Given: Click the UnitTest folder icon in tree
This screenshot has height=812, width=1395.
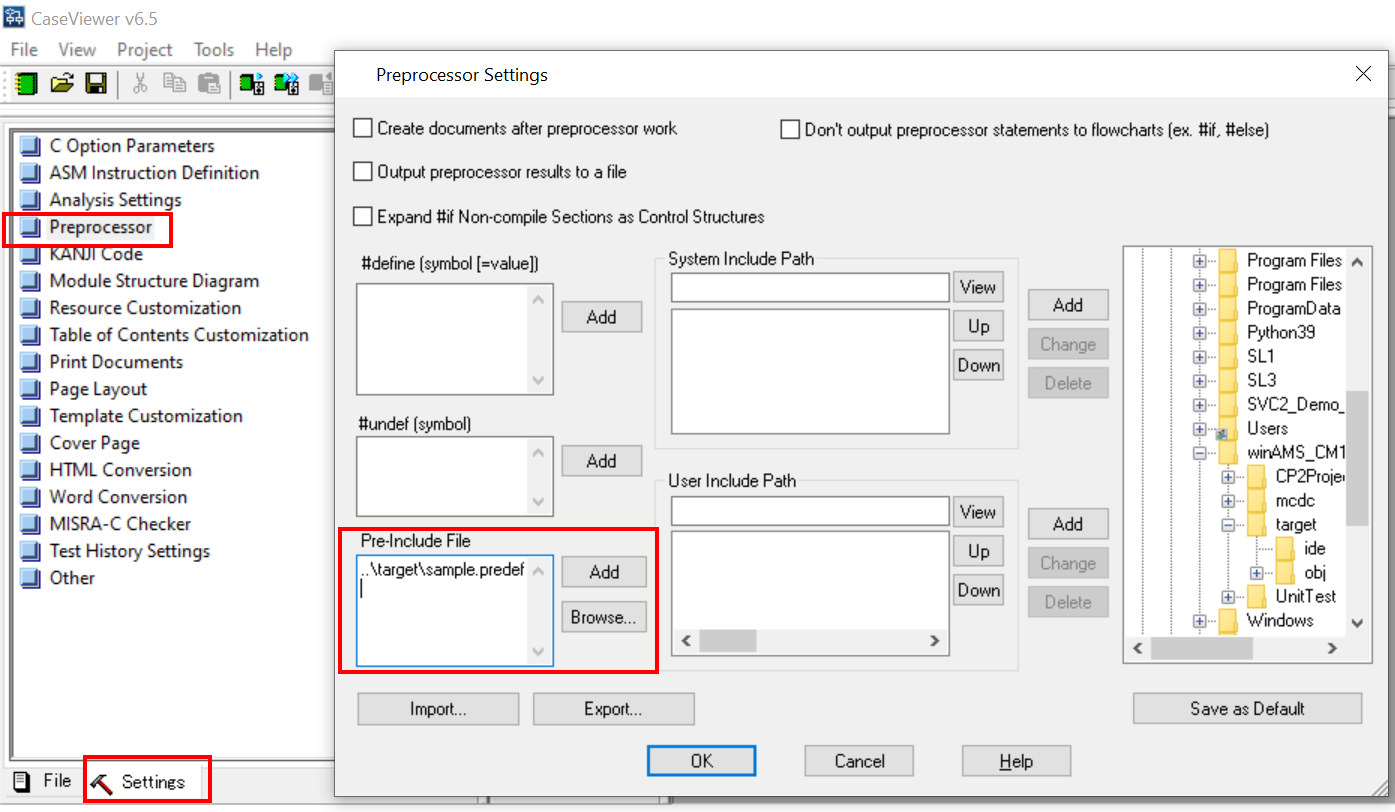Looking at the screenshot, I should (x=1257, y=597).
